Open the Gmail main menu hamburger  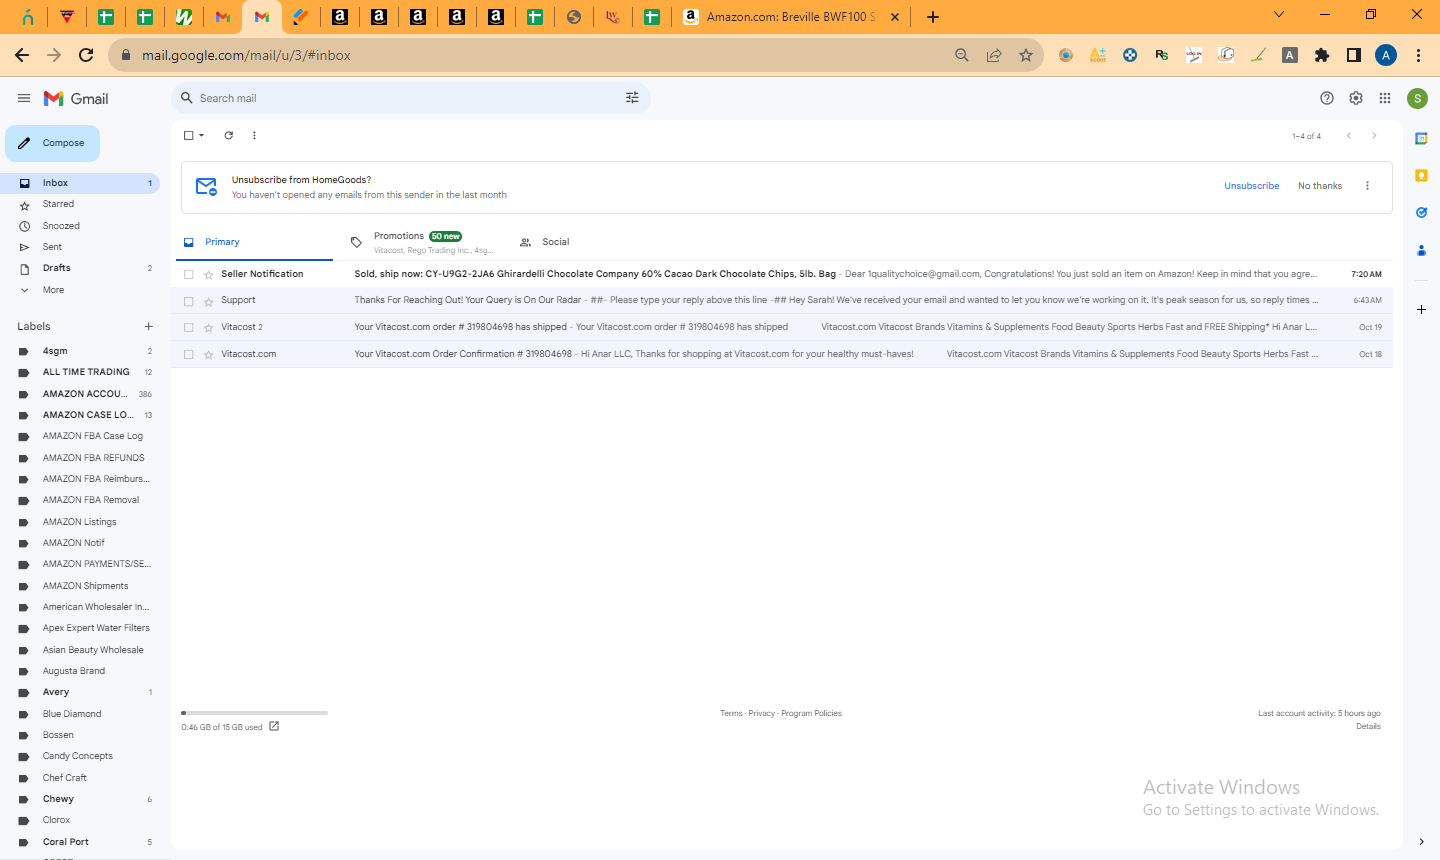(x=24, y=98)
